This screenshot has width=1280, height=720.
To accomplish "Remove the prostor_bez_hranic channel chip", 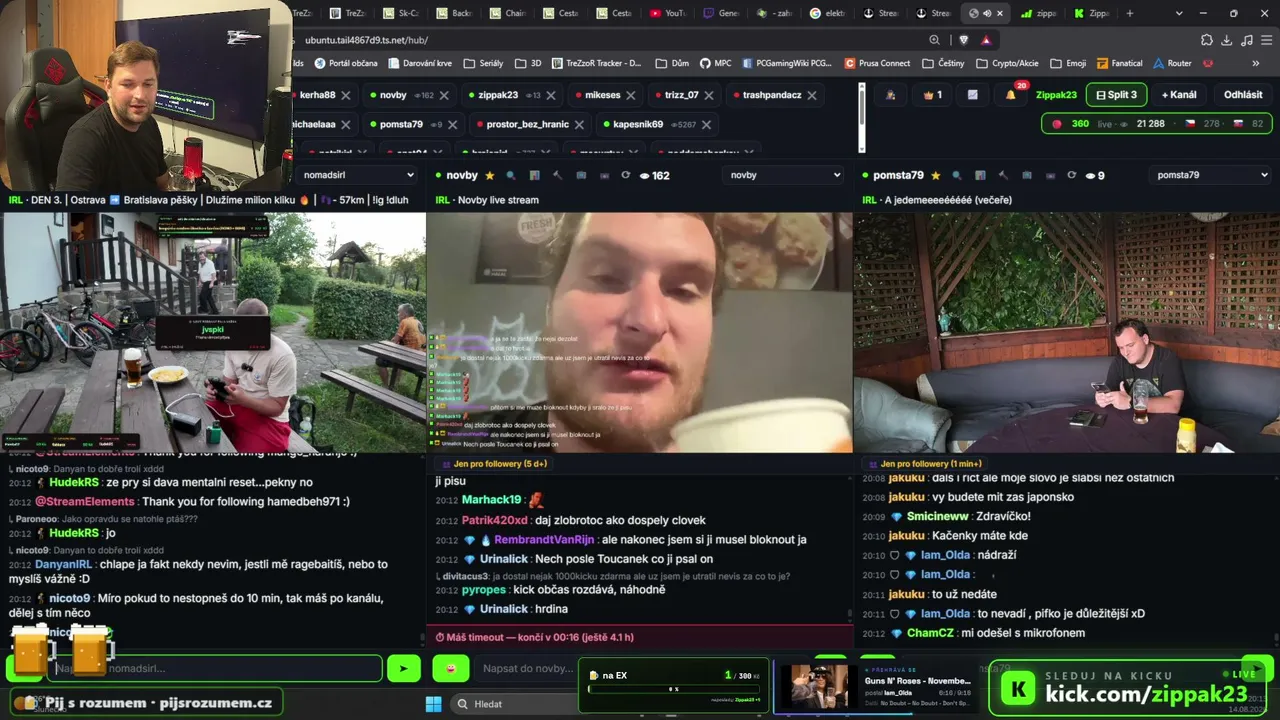I will coord(579,125).
